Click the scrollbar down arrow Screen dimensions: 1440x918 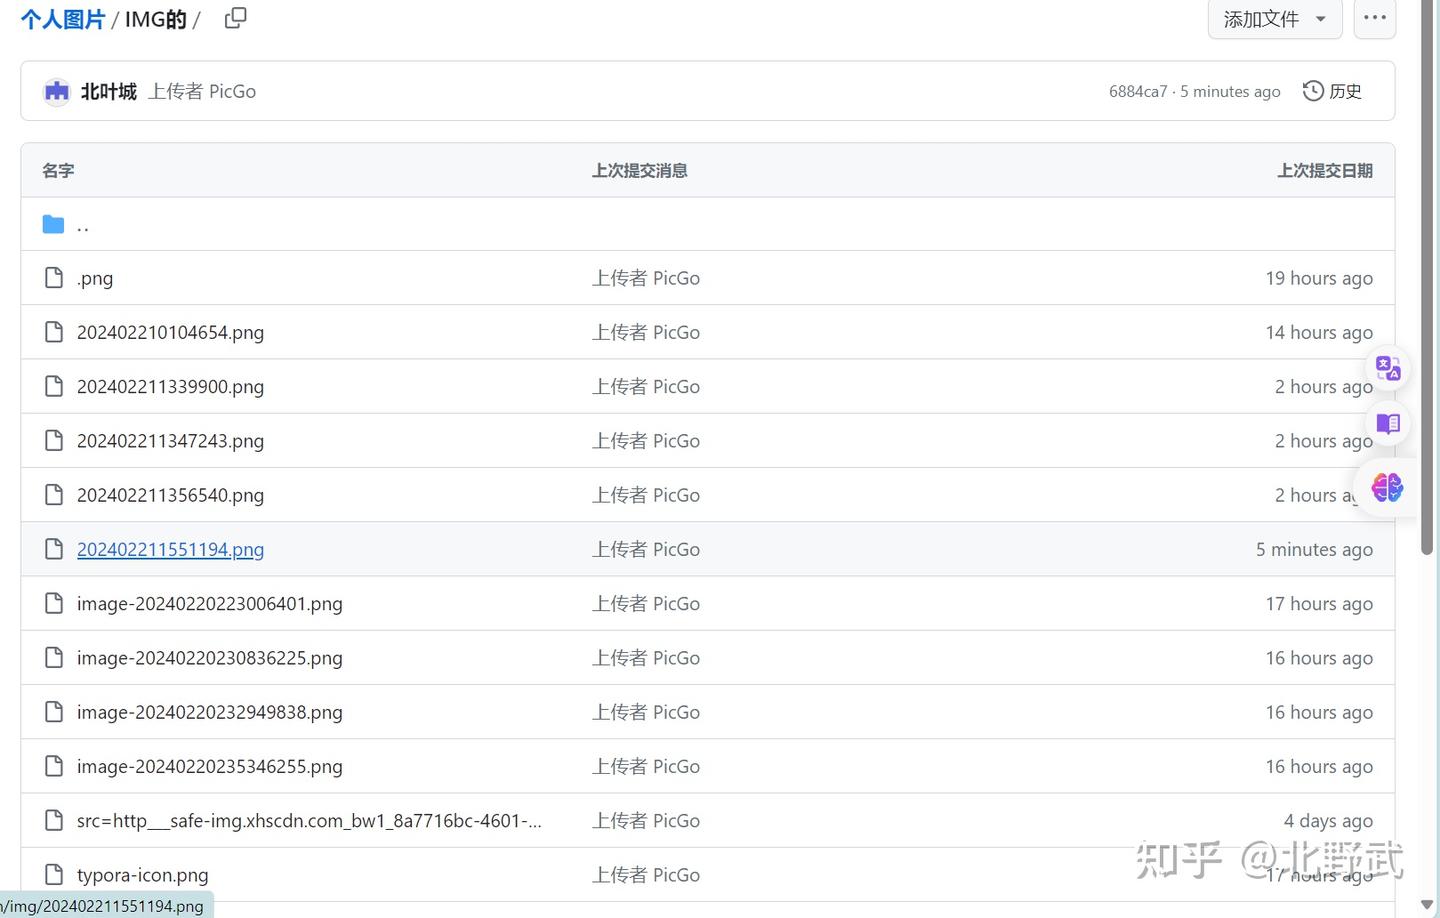(x=1428, y=905)
